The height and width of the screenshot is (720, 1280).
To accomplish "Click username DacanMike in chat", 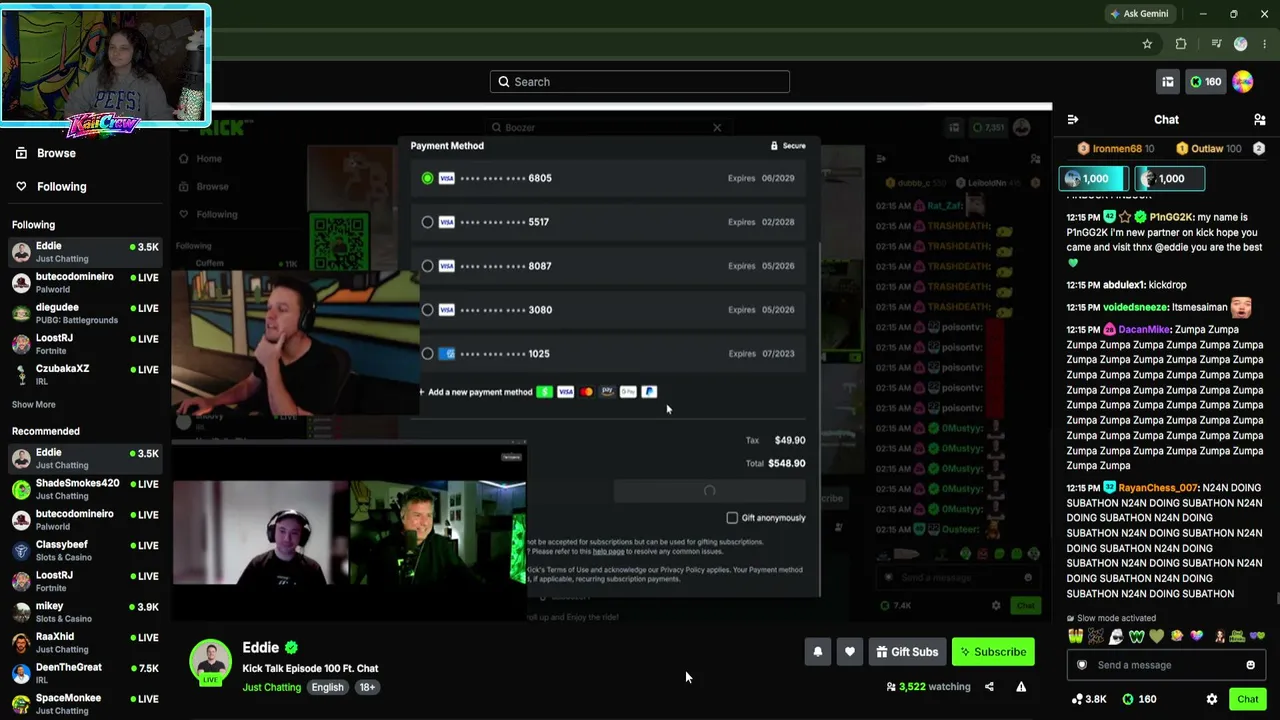I will click(x=1144, y=329).
